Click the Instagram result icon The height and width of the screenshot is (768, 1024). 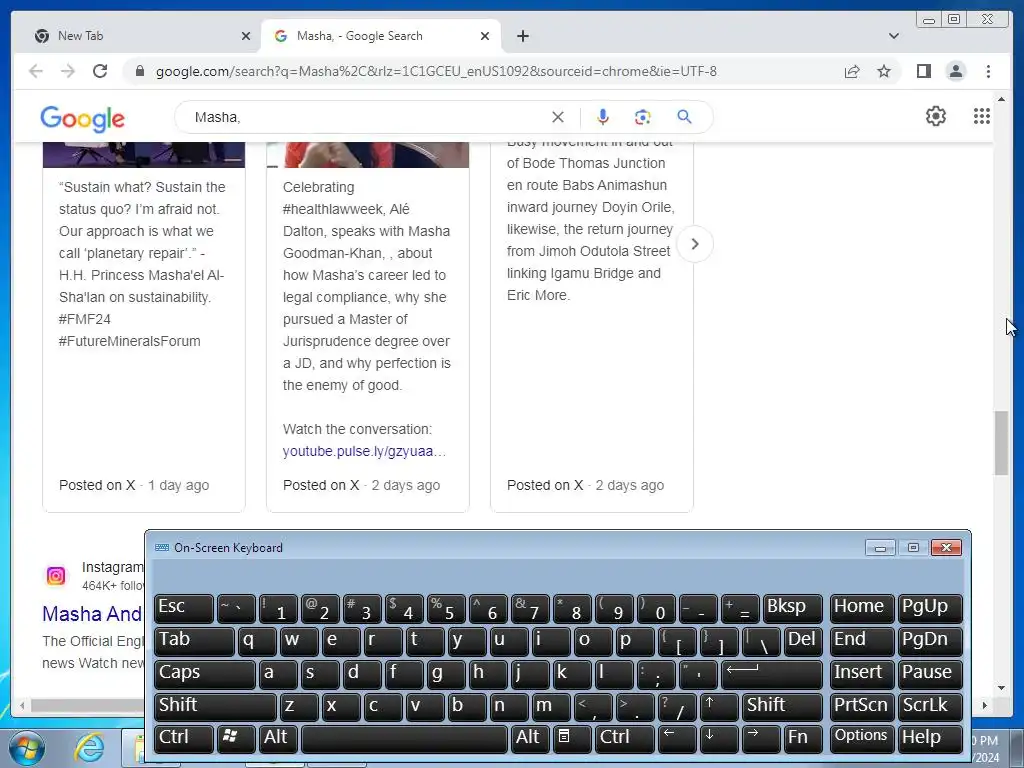point(56,575)
